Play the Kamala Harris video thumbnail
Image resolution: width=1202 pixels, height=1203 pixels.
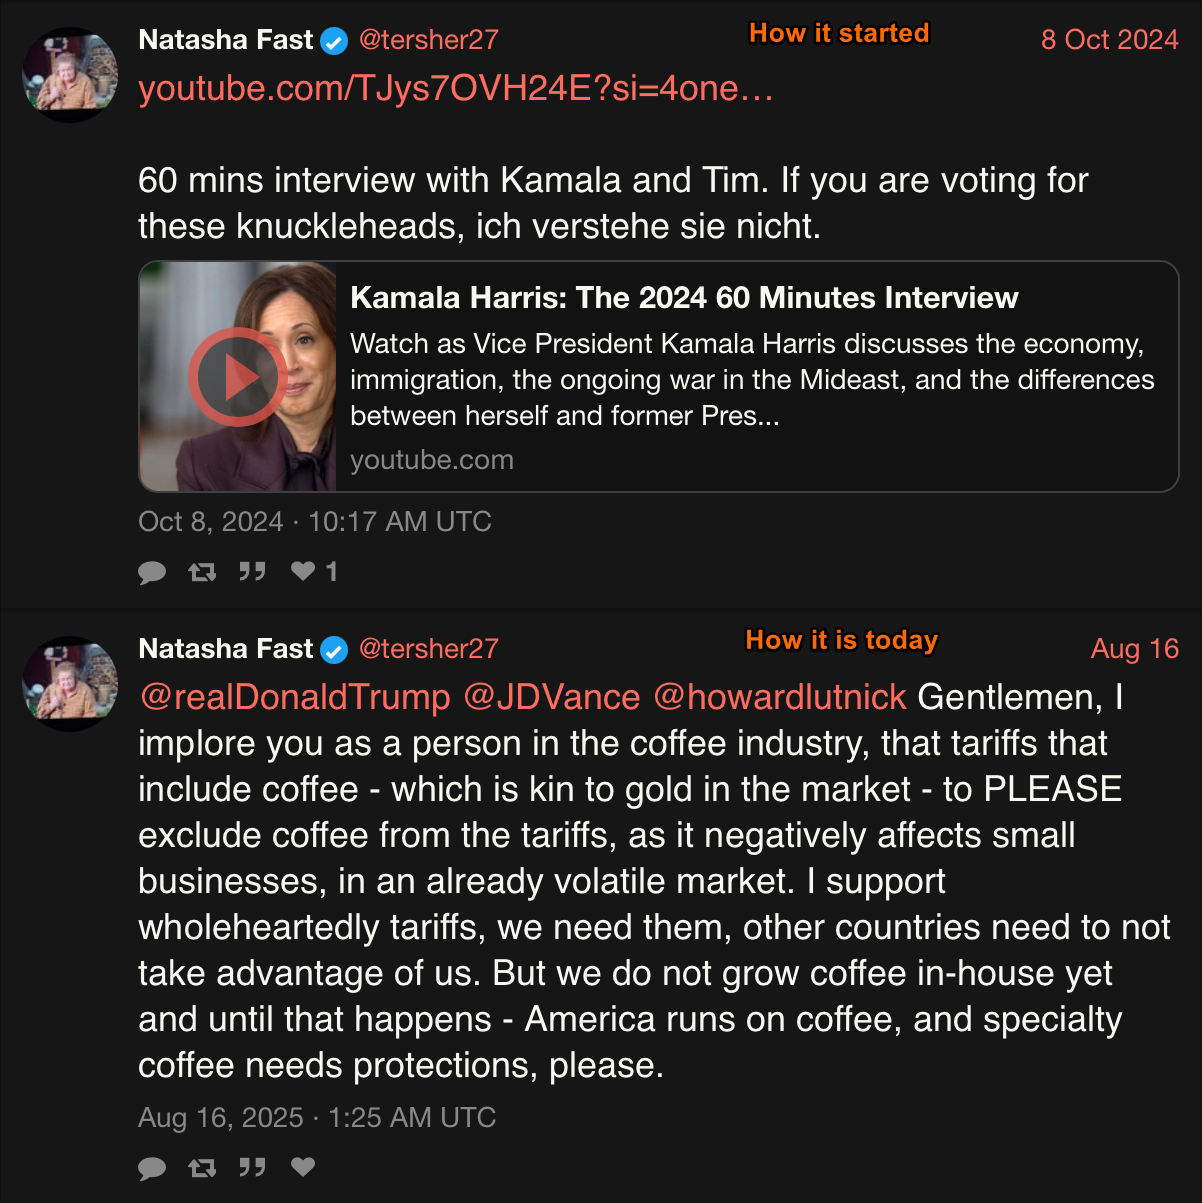click(238, 377)
